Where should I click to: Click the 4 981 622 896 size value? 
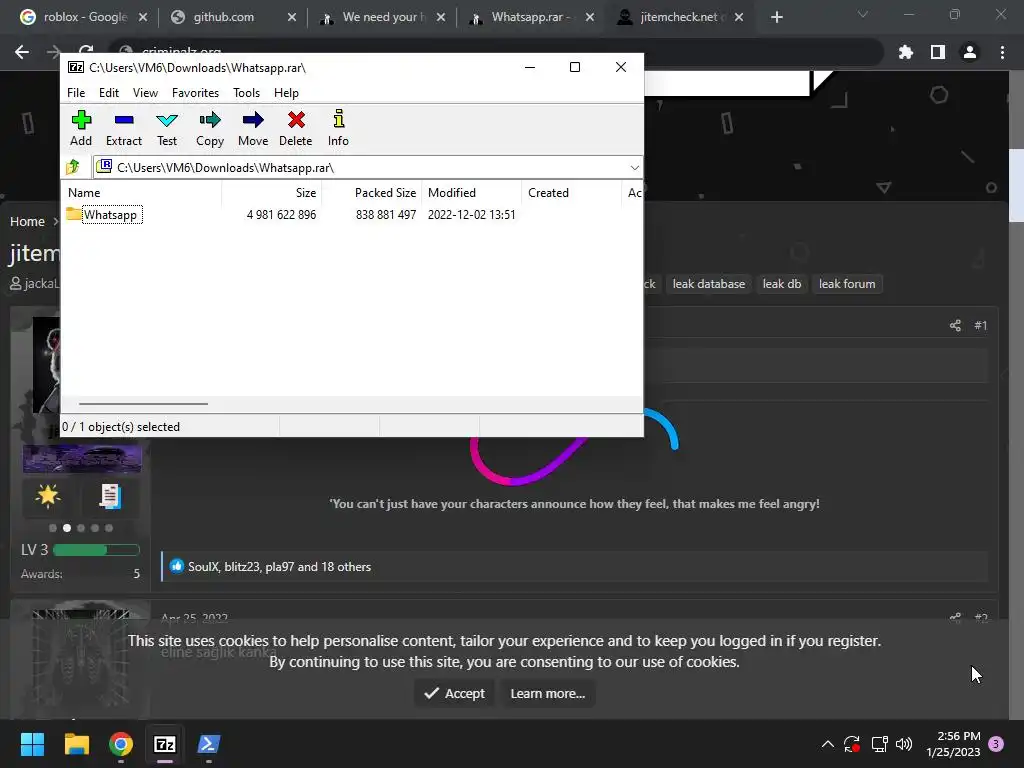[x=281, y=215]
